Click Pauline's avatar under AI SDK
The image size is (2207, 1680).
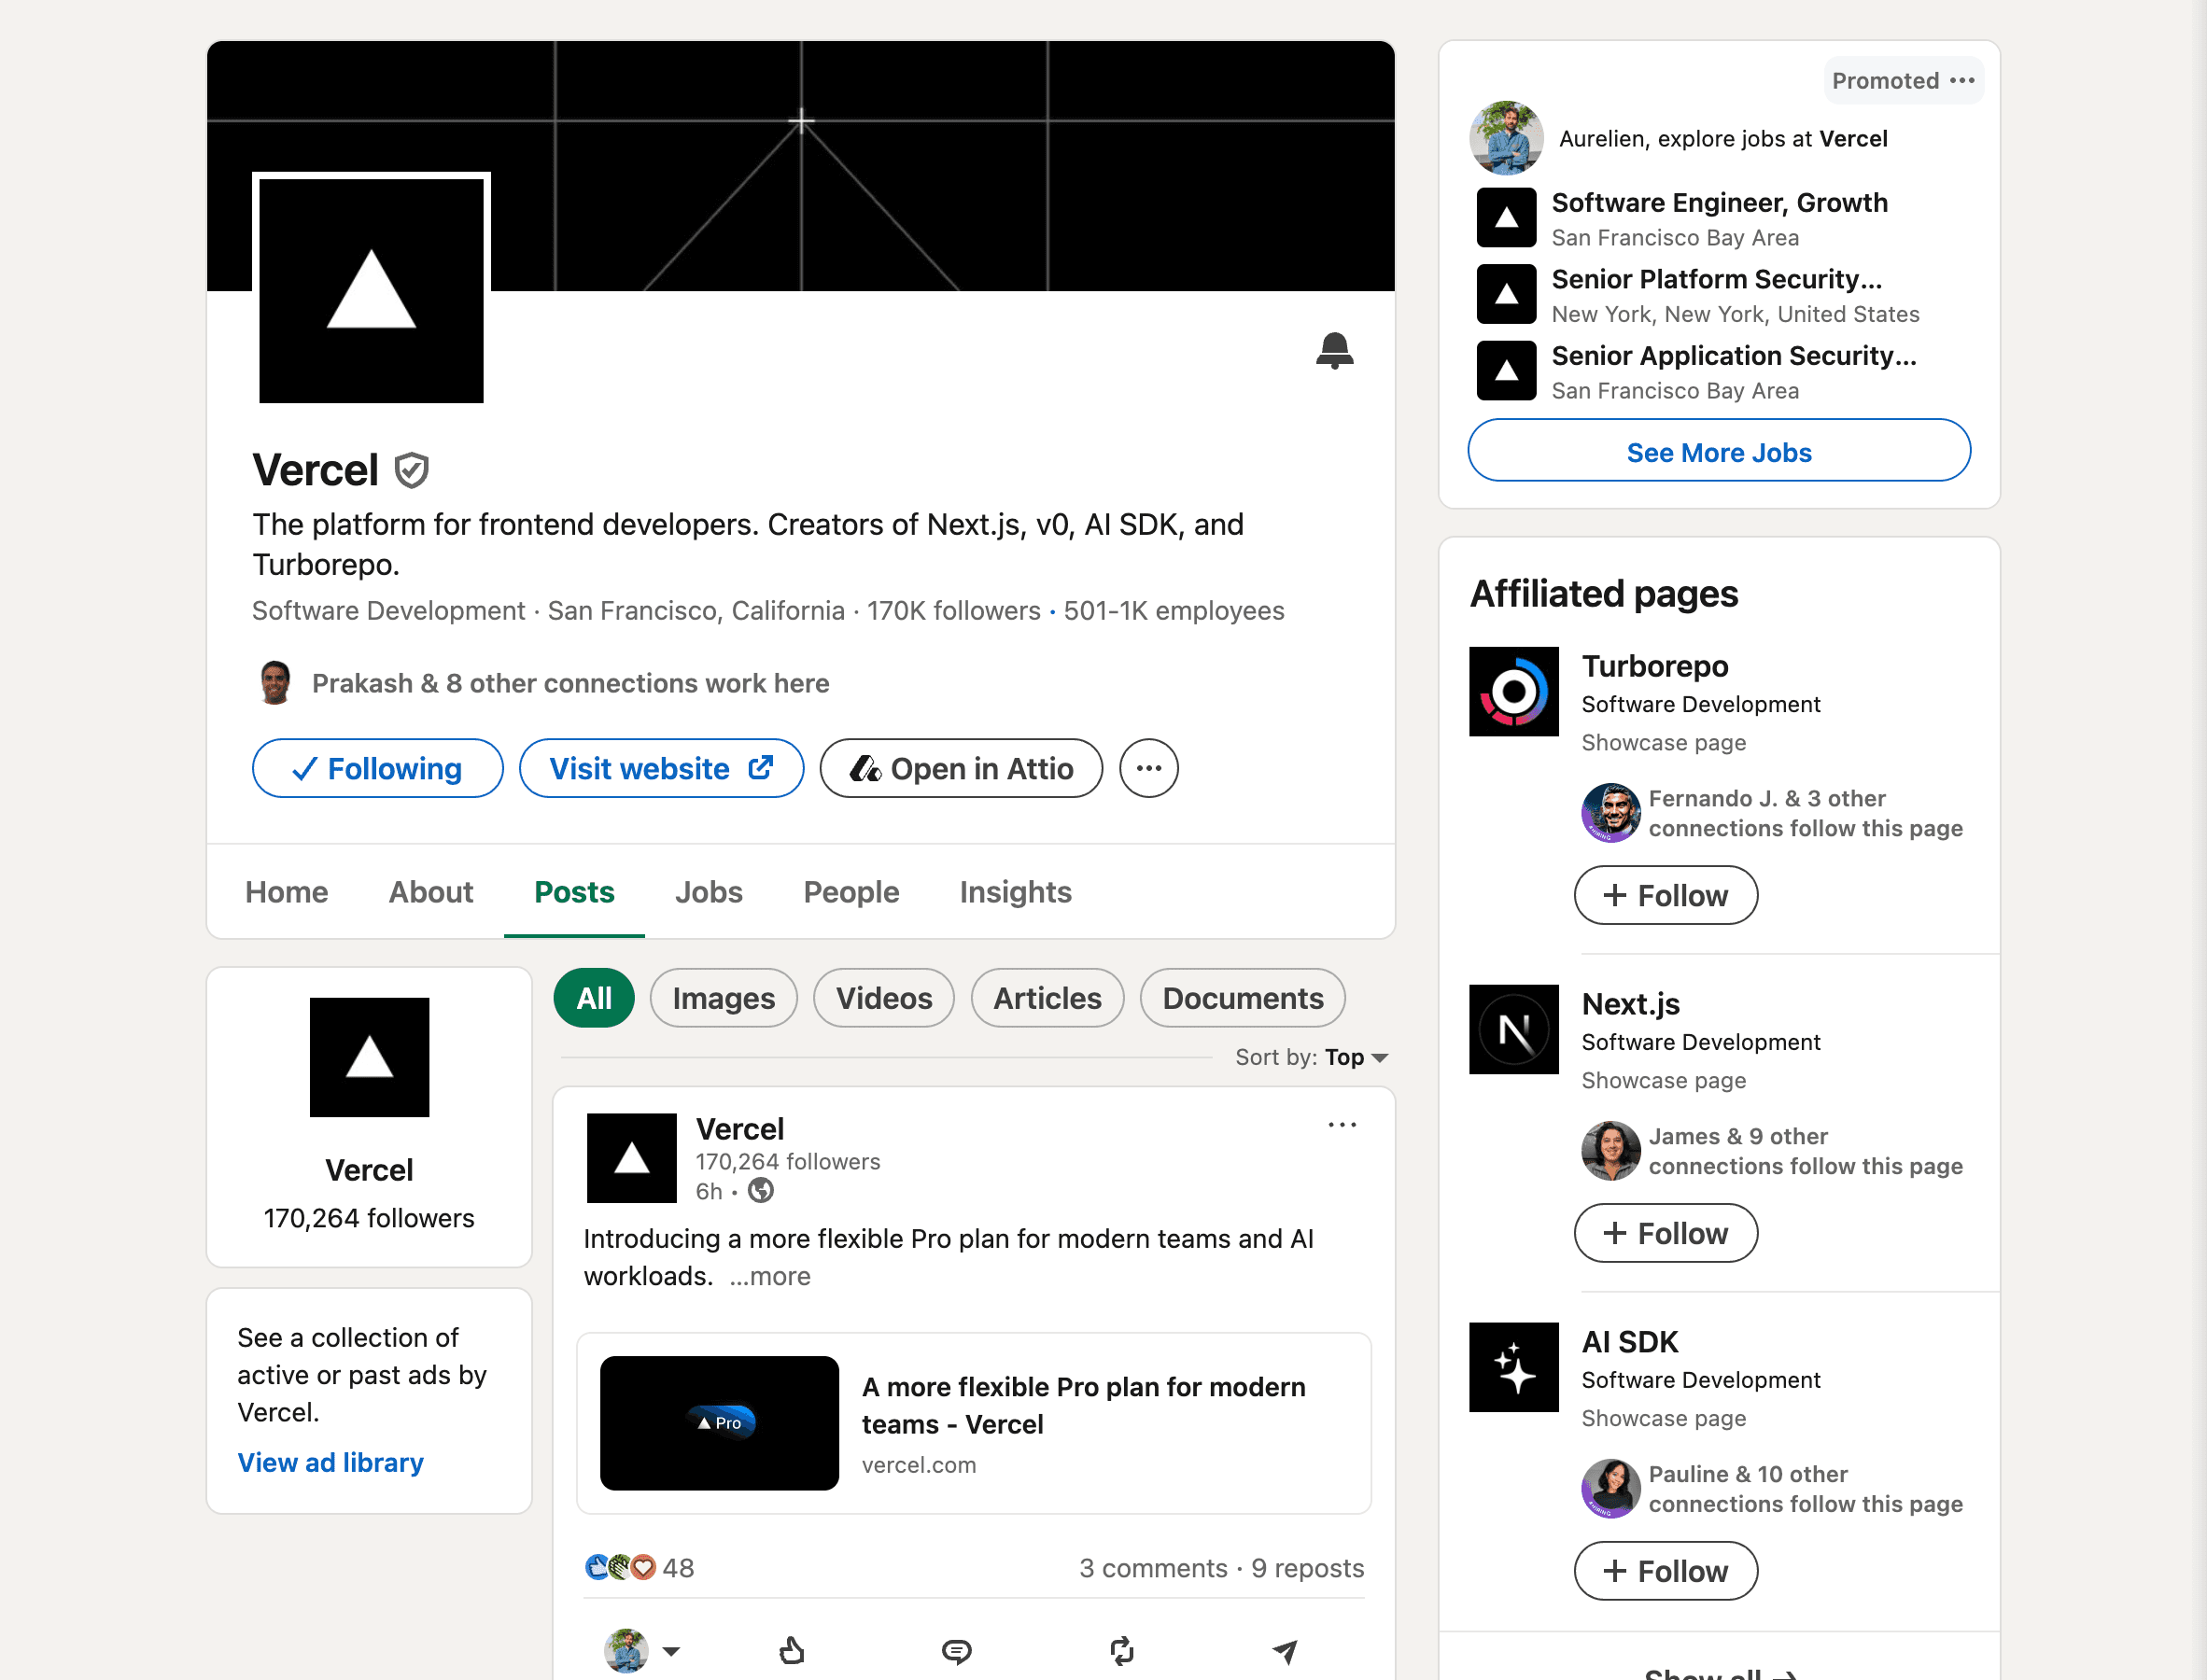tap(1610, 1489)
